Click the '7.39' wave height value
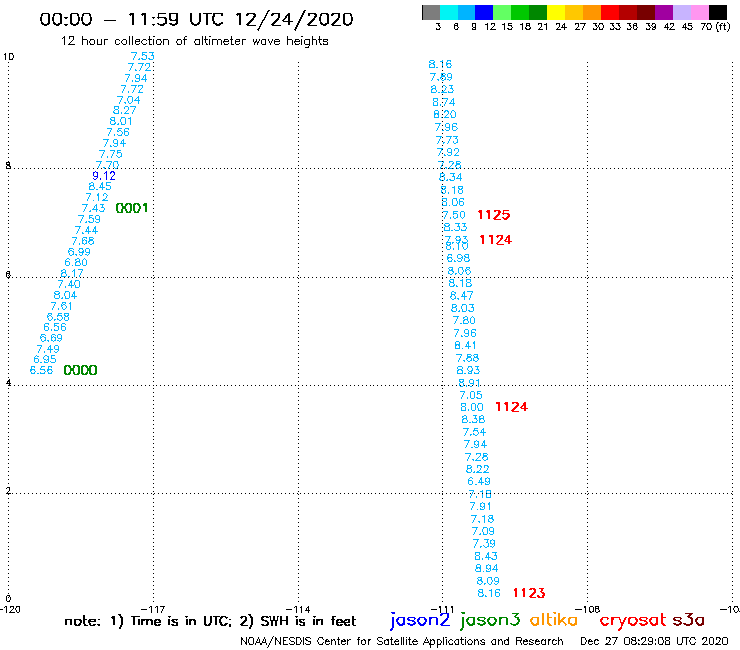The image size is (740, 650). coord(484,544)
